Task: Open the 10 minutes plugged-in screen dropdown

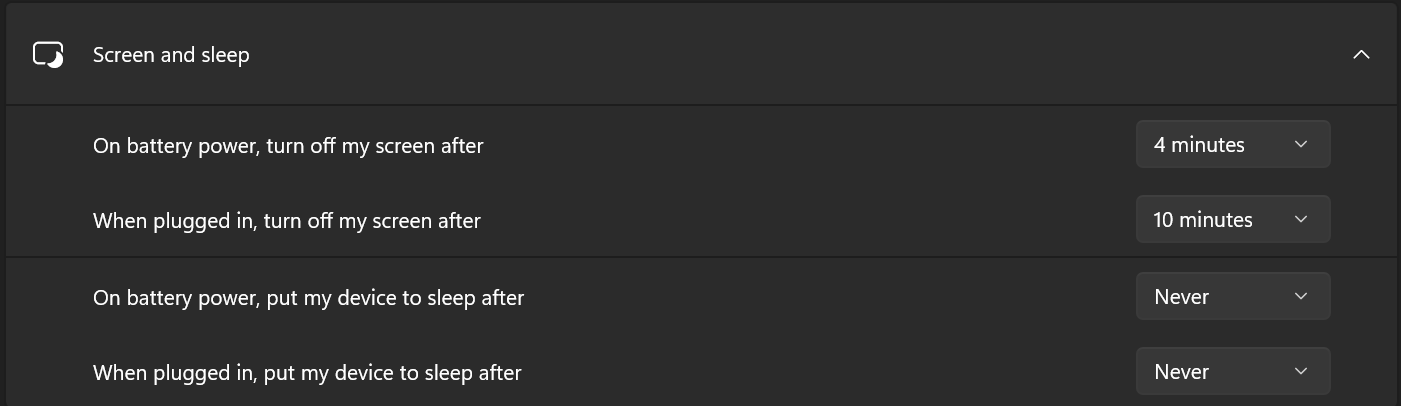Action: [1233, 219]
